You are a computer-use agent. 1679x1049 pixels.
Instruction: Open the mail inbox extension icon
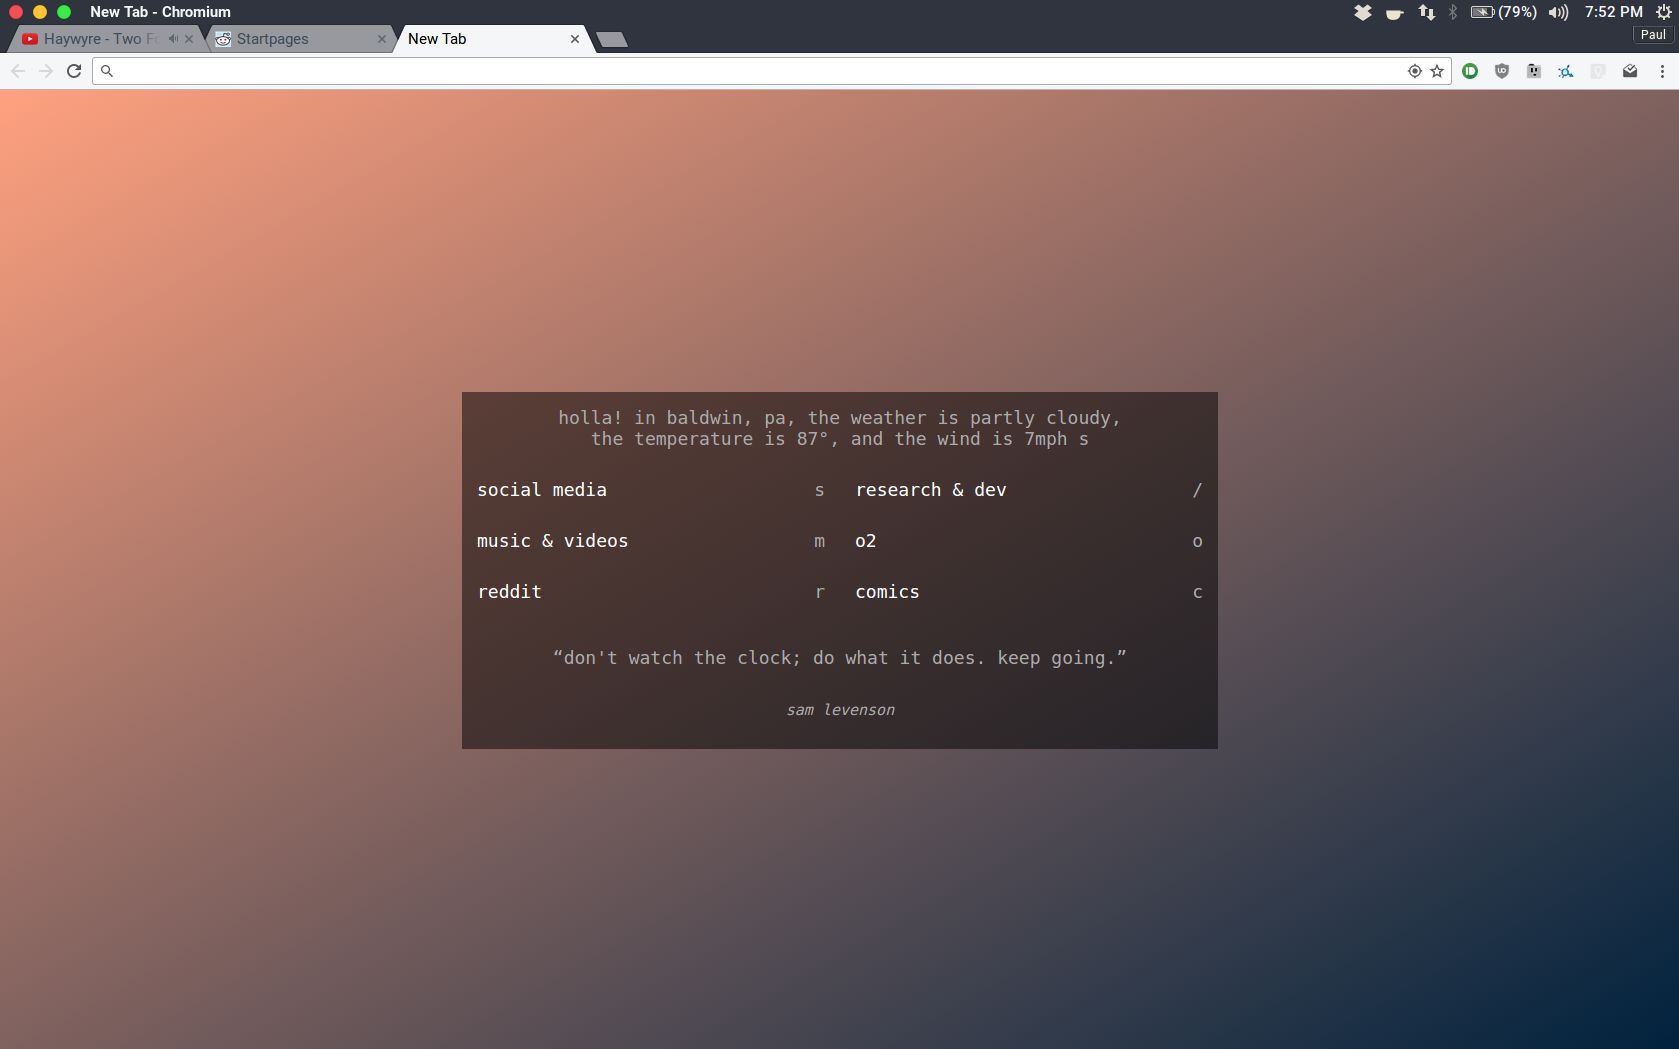(1630, 71)
